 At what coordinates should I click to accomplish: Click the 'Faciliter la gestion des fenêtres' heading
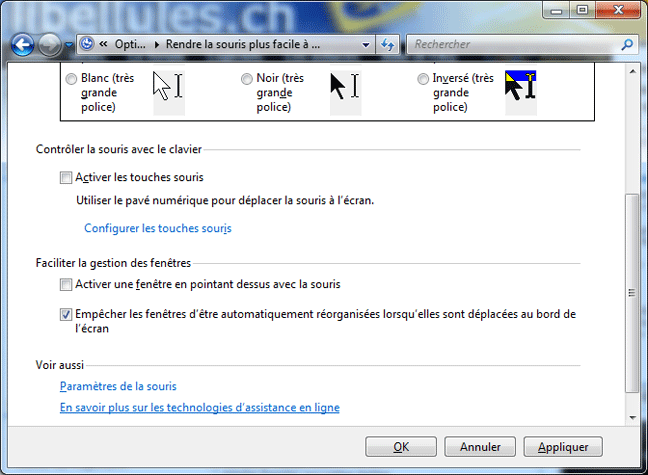113,263
